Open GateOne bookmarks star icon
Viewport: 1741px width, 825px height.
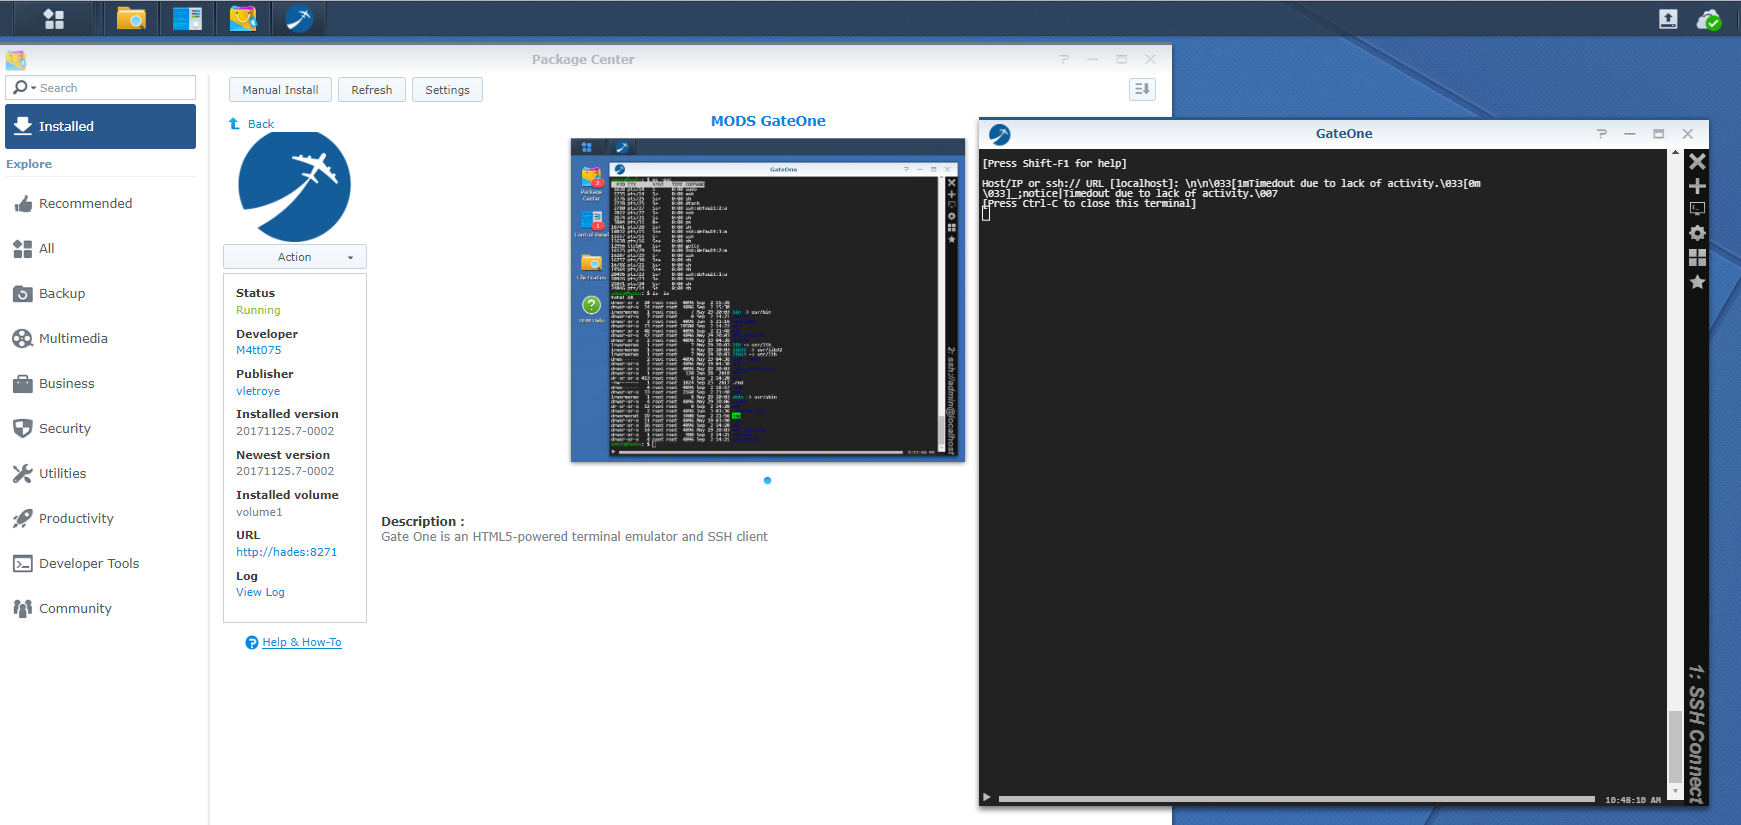1697,282
